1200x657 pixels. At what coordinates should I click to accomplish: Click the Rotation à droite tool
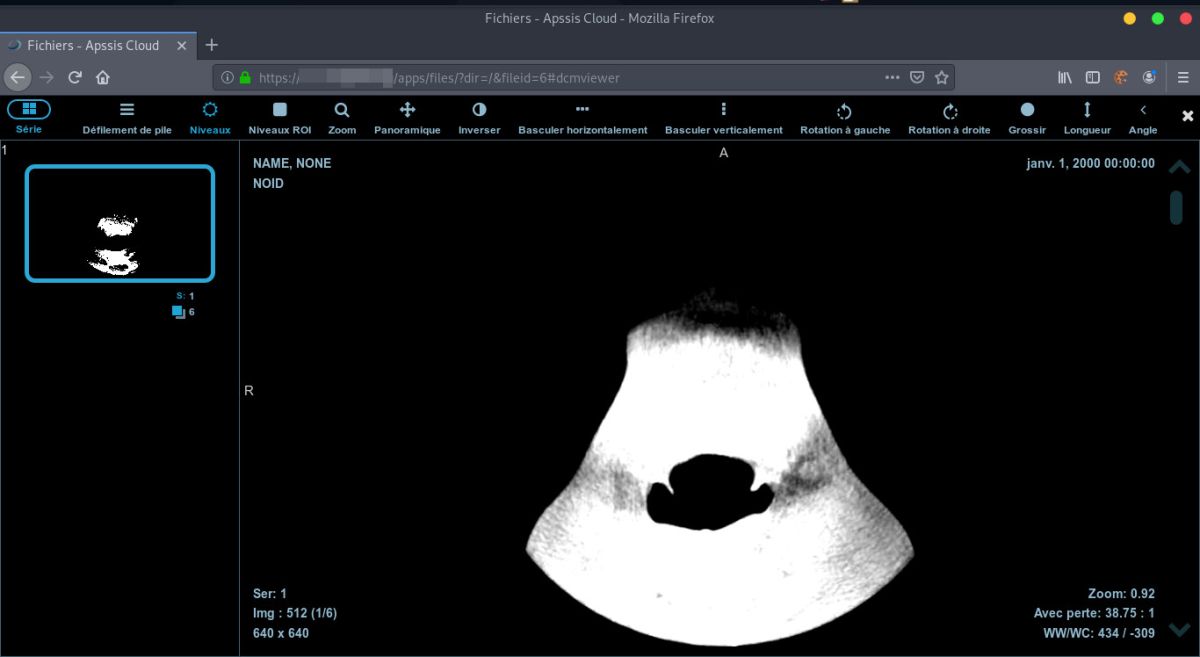pyautogui.click(x=949, y=117)
